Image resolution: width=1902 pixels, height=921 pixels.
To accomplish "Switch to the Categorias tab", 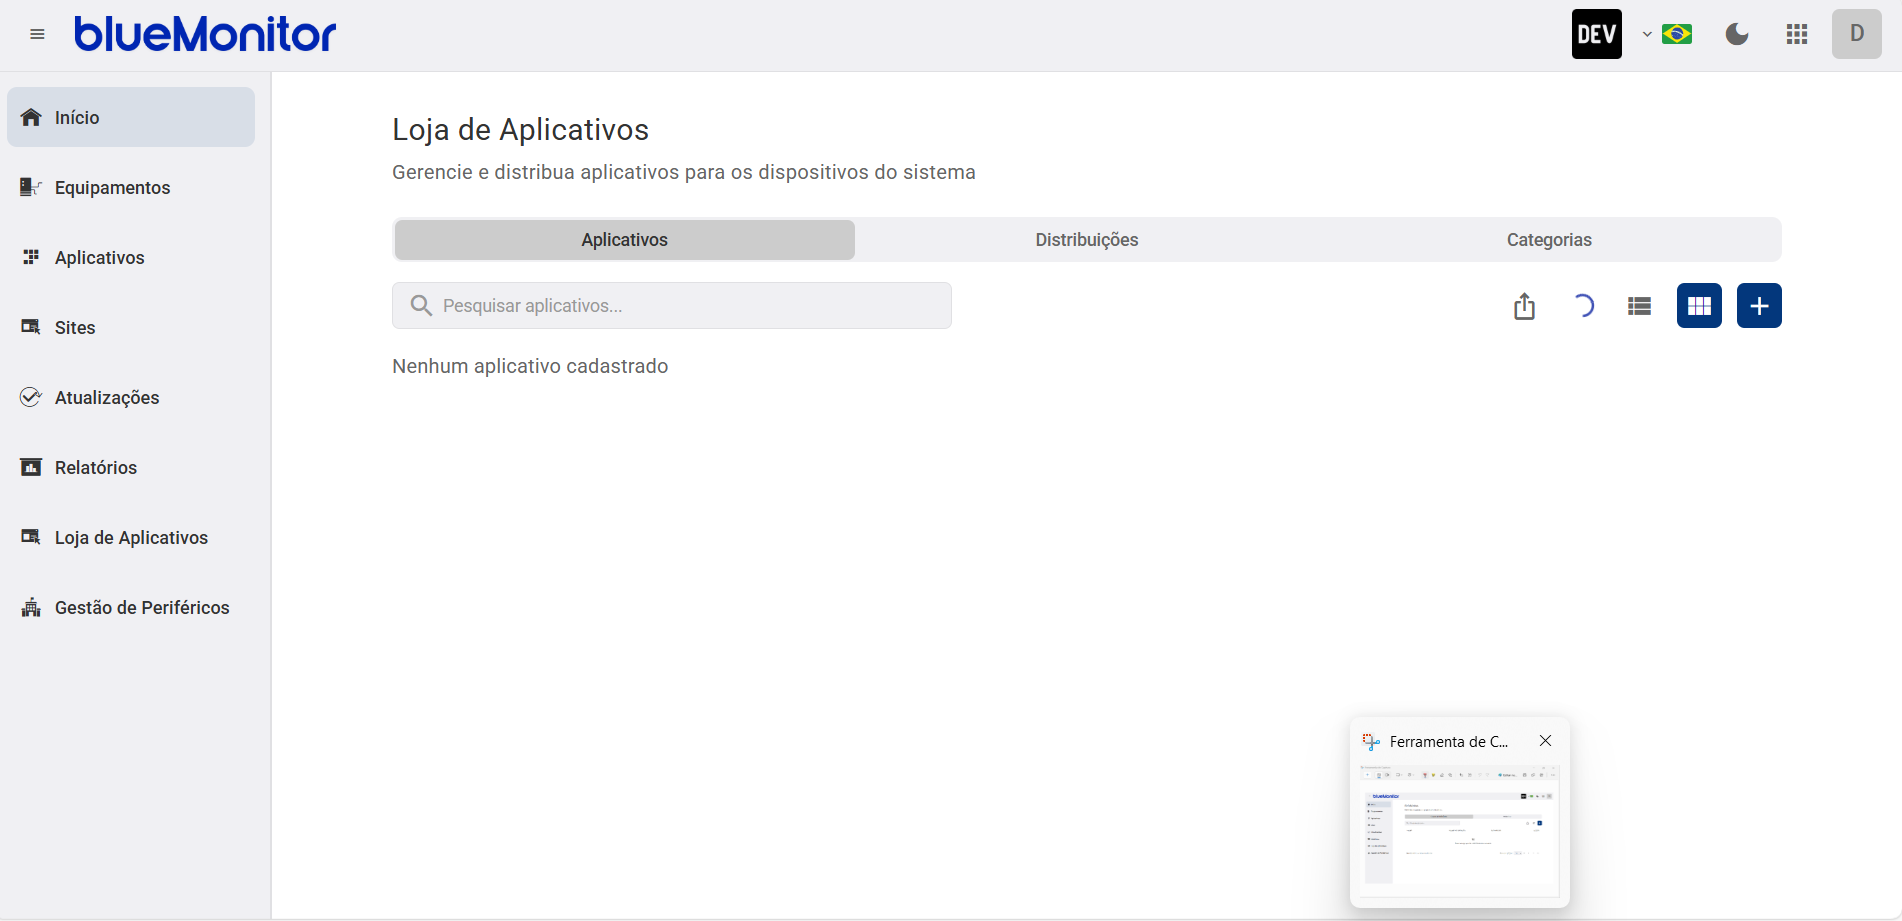I will (1548, 240).
